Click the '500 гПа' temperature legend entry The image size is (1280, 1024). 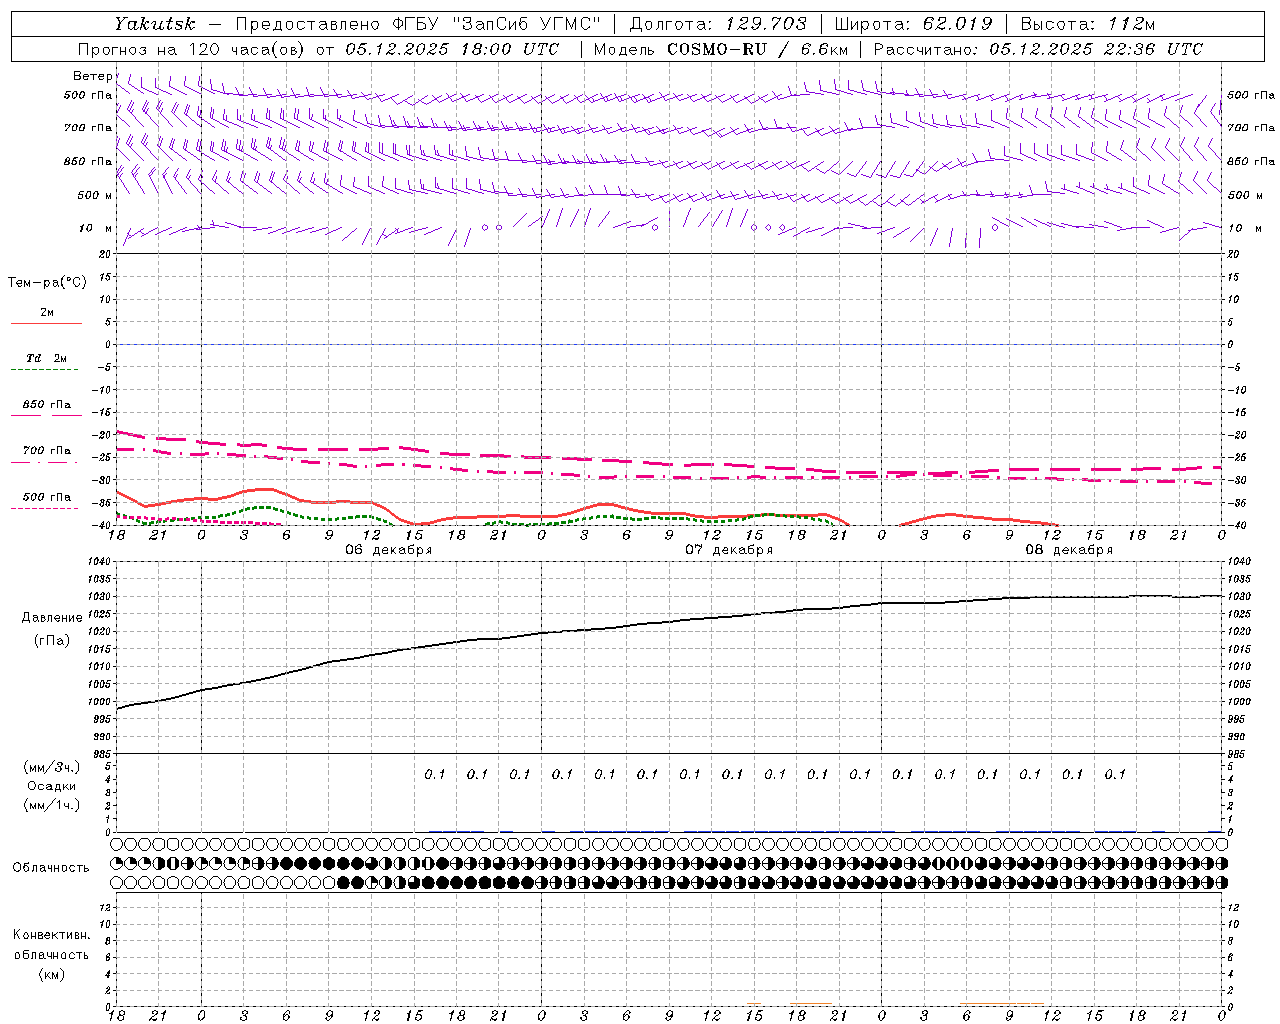tap(47, 497)
